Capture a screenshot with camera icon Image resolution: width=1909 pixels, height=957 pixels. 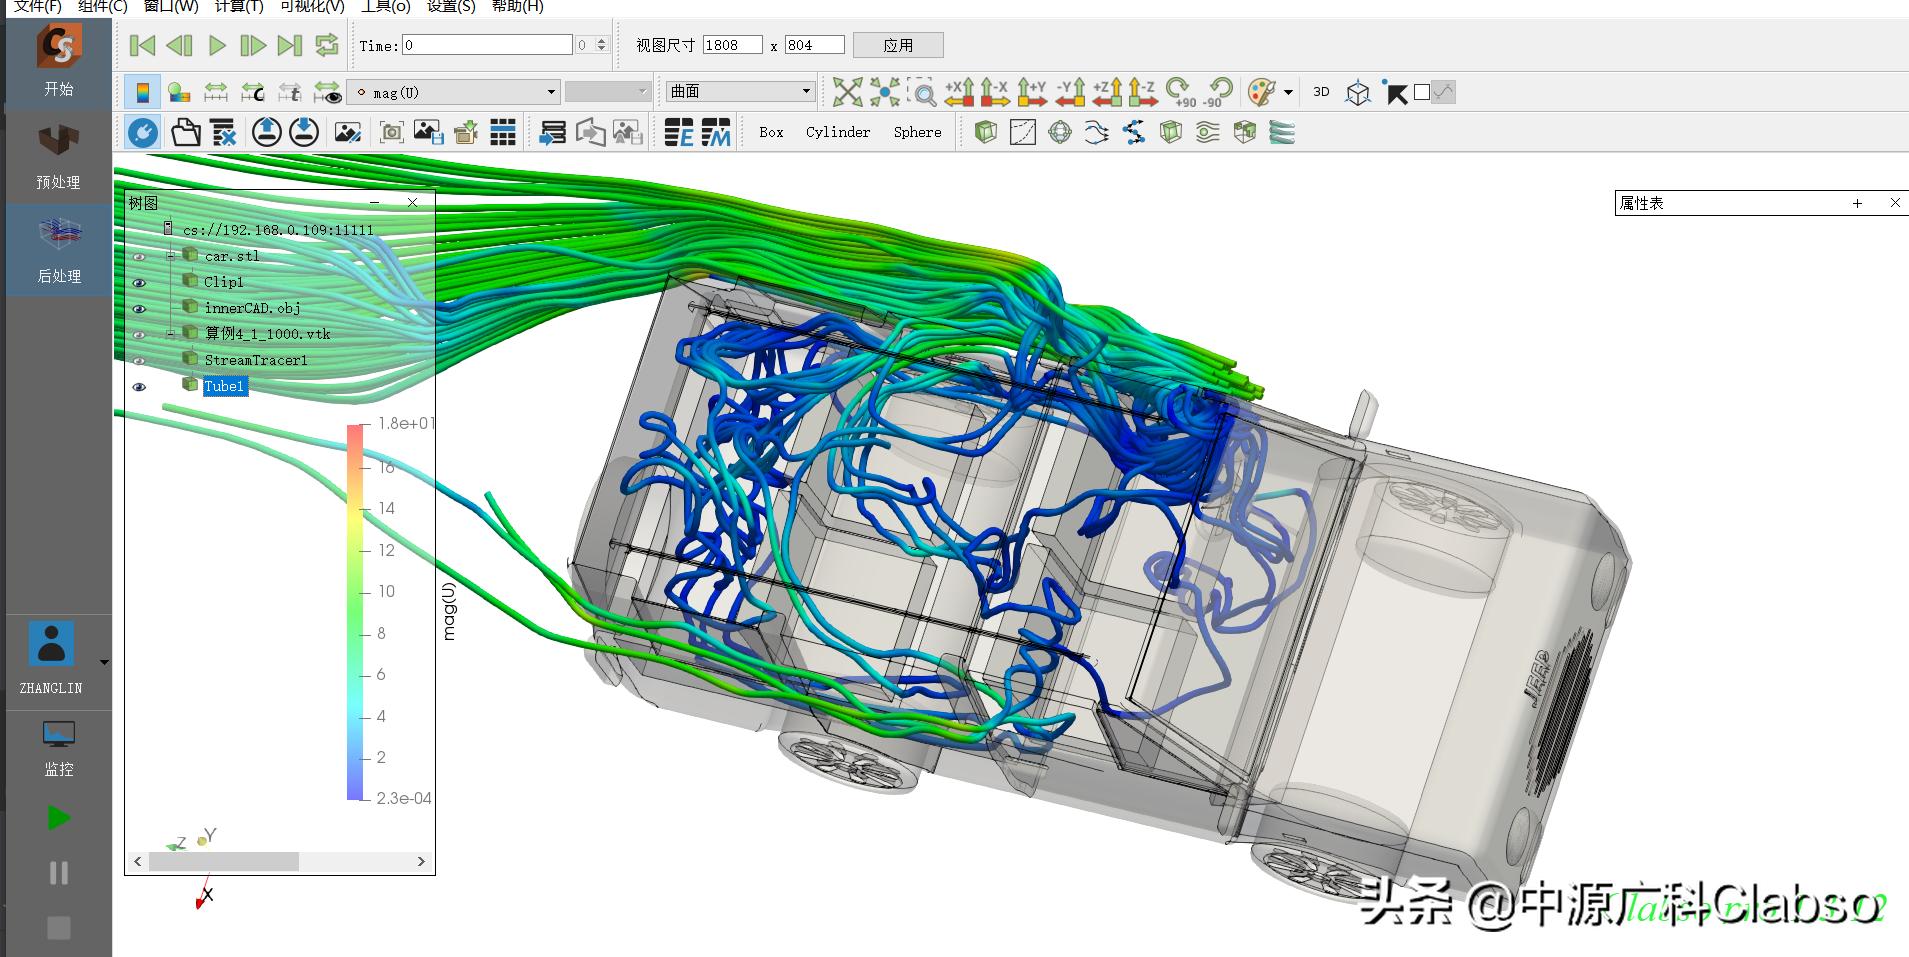click(391, 132)
